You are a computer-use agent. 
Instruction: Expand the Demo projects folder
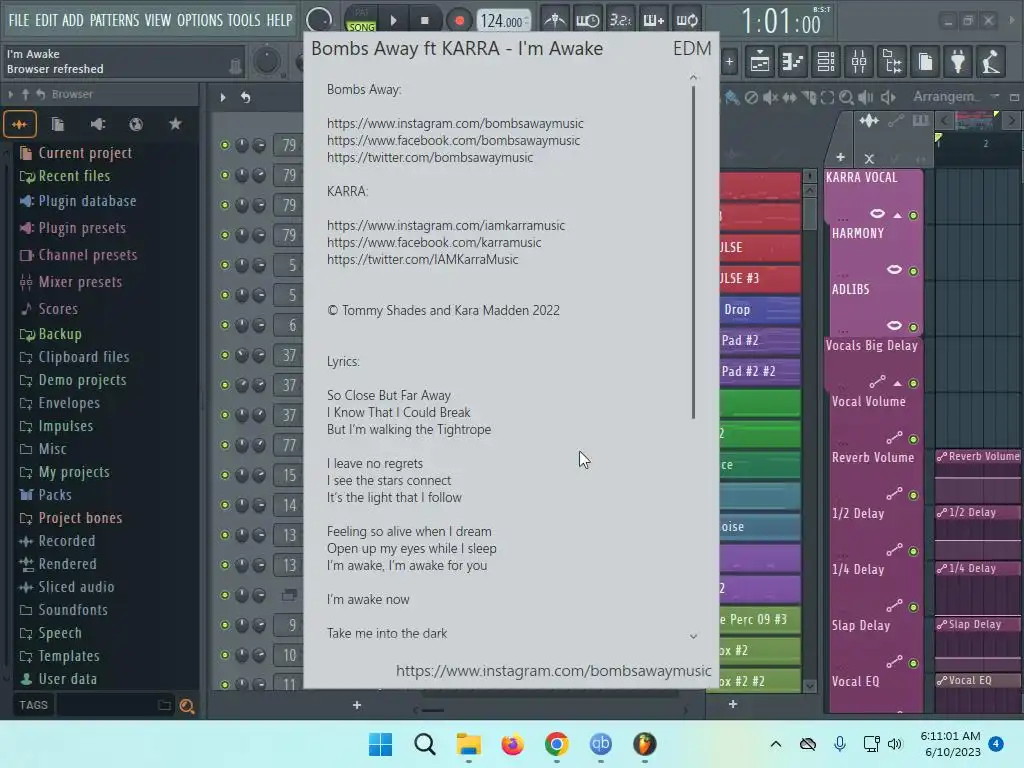tap(72, 380)
